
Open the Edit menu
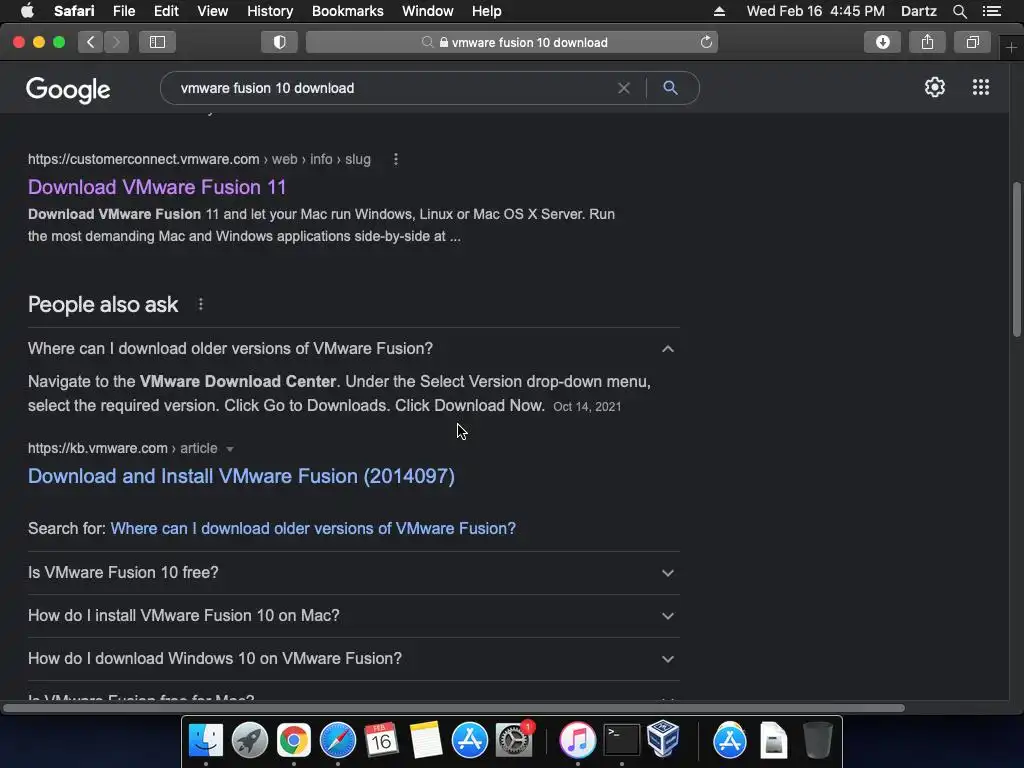(x=166, y=11)
